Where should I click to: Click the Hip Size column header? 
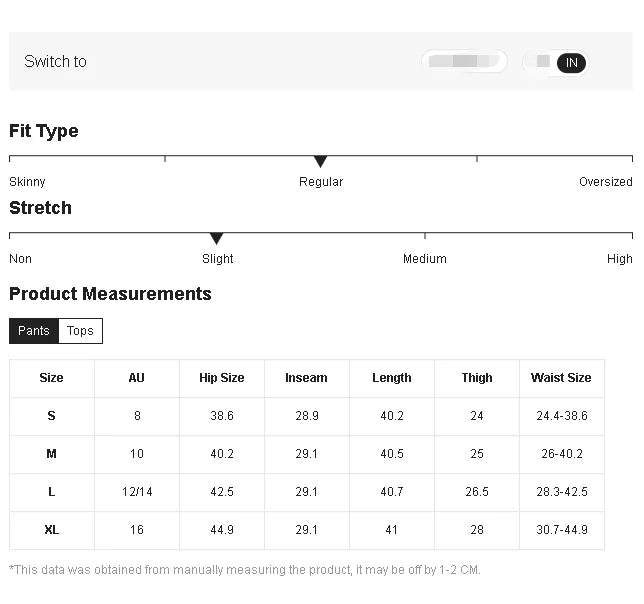tap(221, 378)
